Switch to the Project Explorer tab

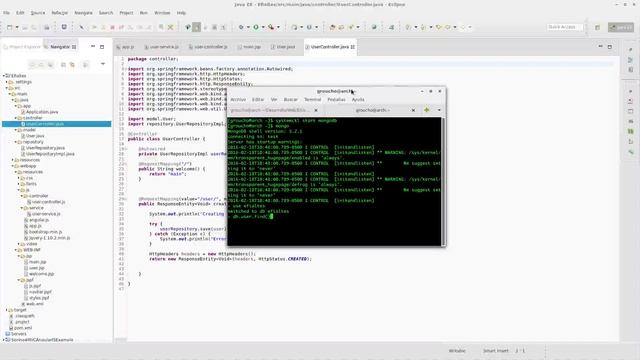point(22,47)
